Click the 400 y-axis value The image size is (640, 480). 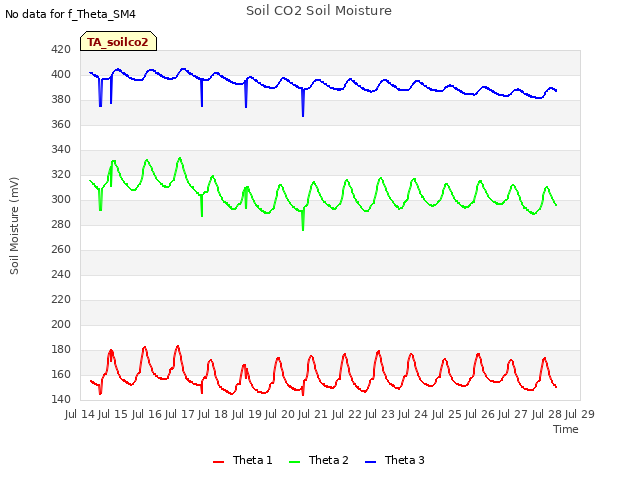[x=61, y=75]
